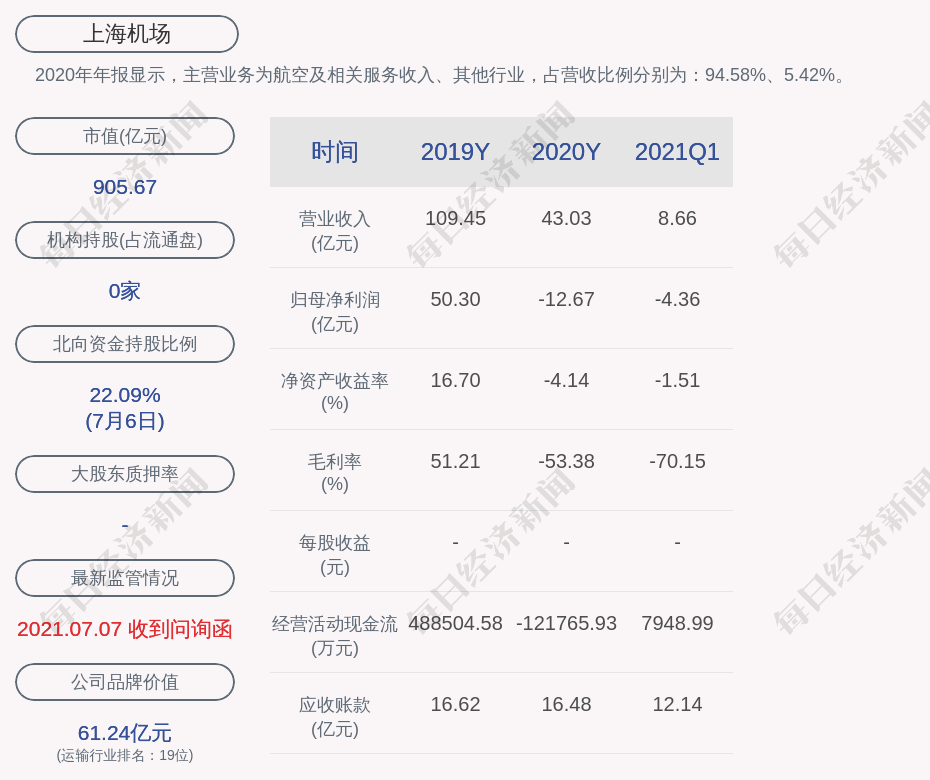The width and height of the screenshot is (930, 780).
Task: Open the 最新监管情况 pill
Action: point(125,577)
